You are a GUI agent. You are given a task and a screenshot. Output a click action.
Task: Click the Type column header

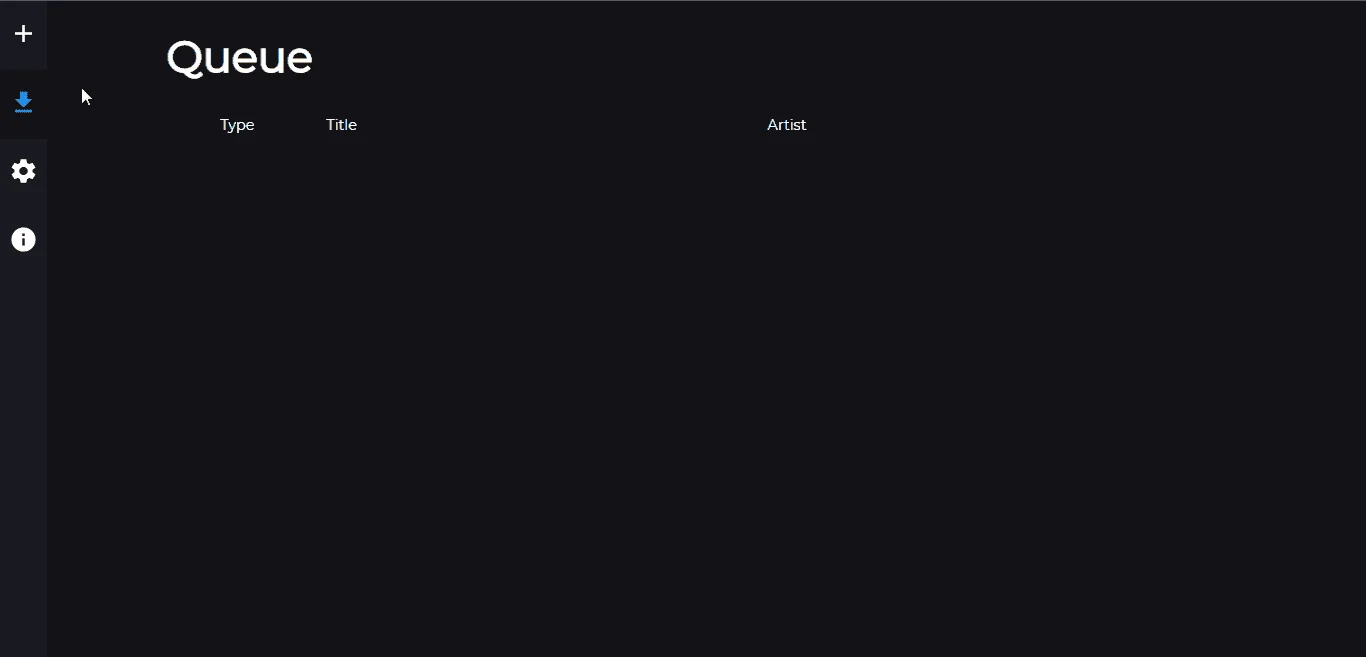point(237,125)
